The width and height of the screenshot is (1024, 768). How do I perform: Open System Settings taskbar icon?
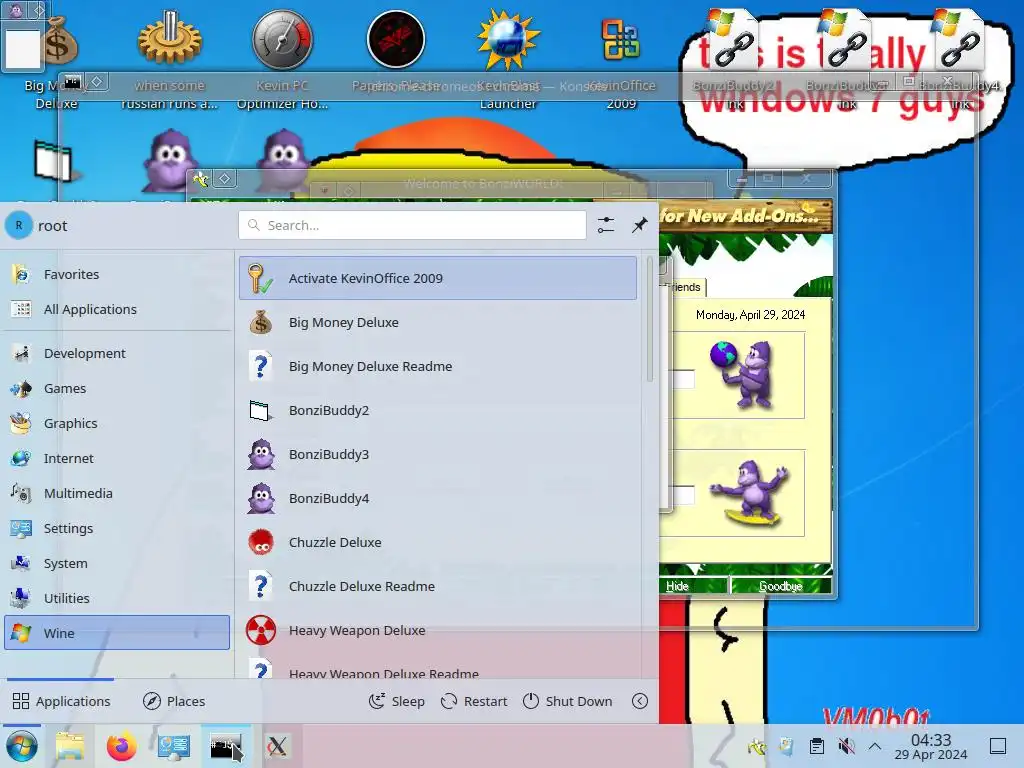(x=174, y=746)
